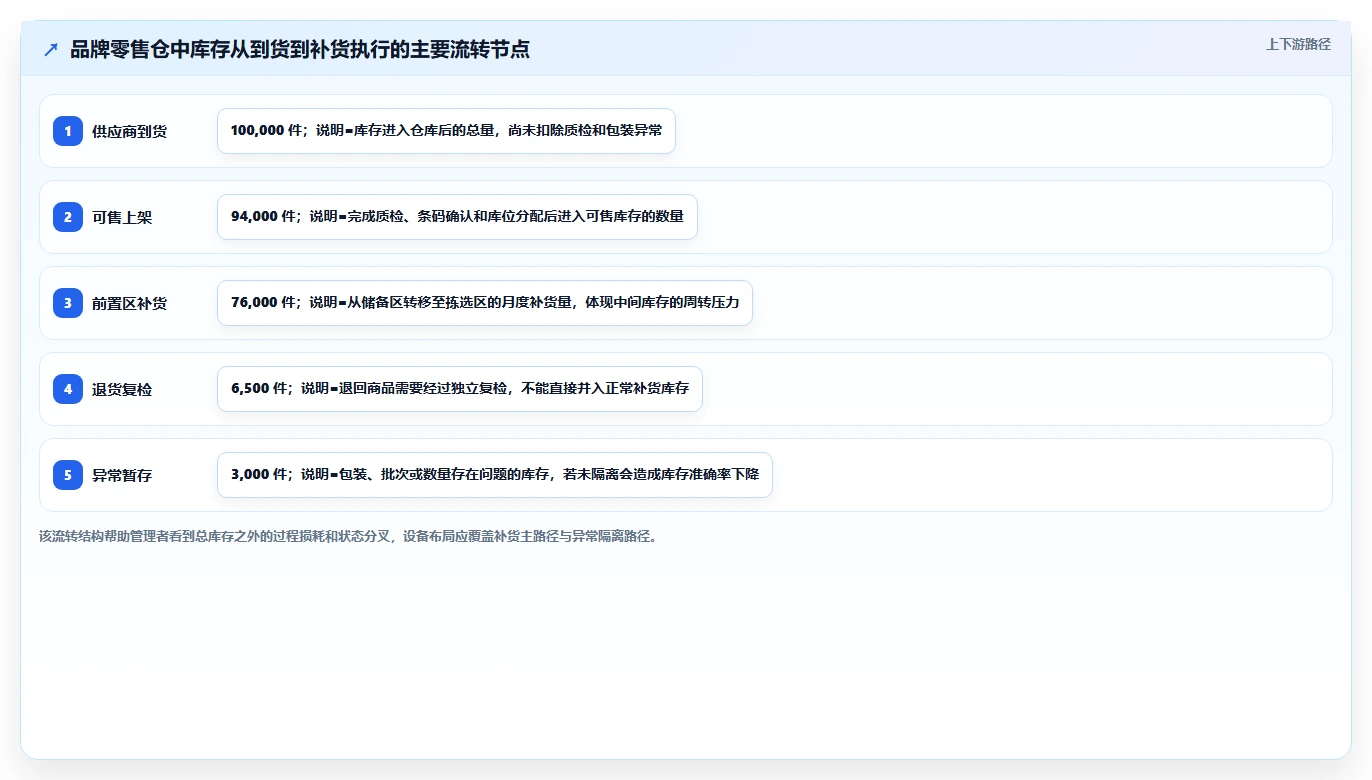Viewport: 1372px width, 780px height.
Task: Select step number 5 badge
Action: coord(68,475)
